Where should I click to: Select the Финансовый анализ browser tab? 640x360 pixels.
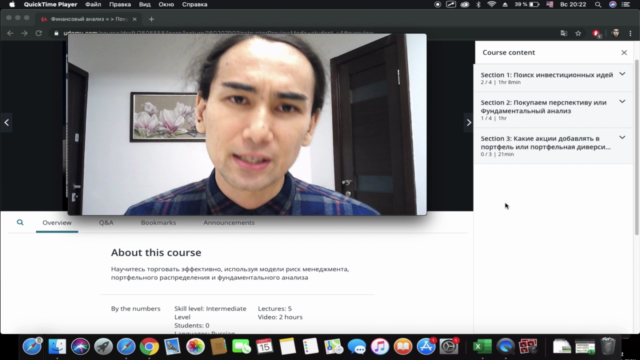click(88, 19)
